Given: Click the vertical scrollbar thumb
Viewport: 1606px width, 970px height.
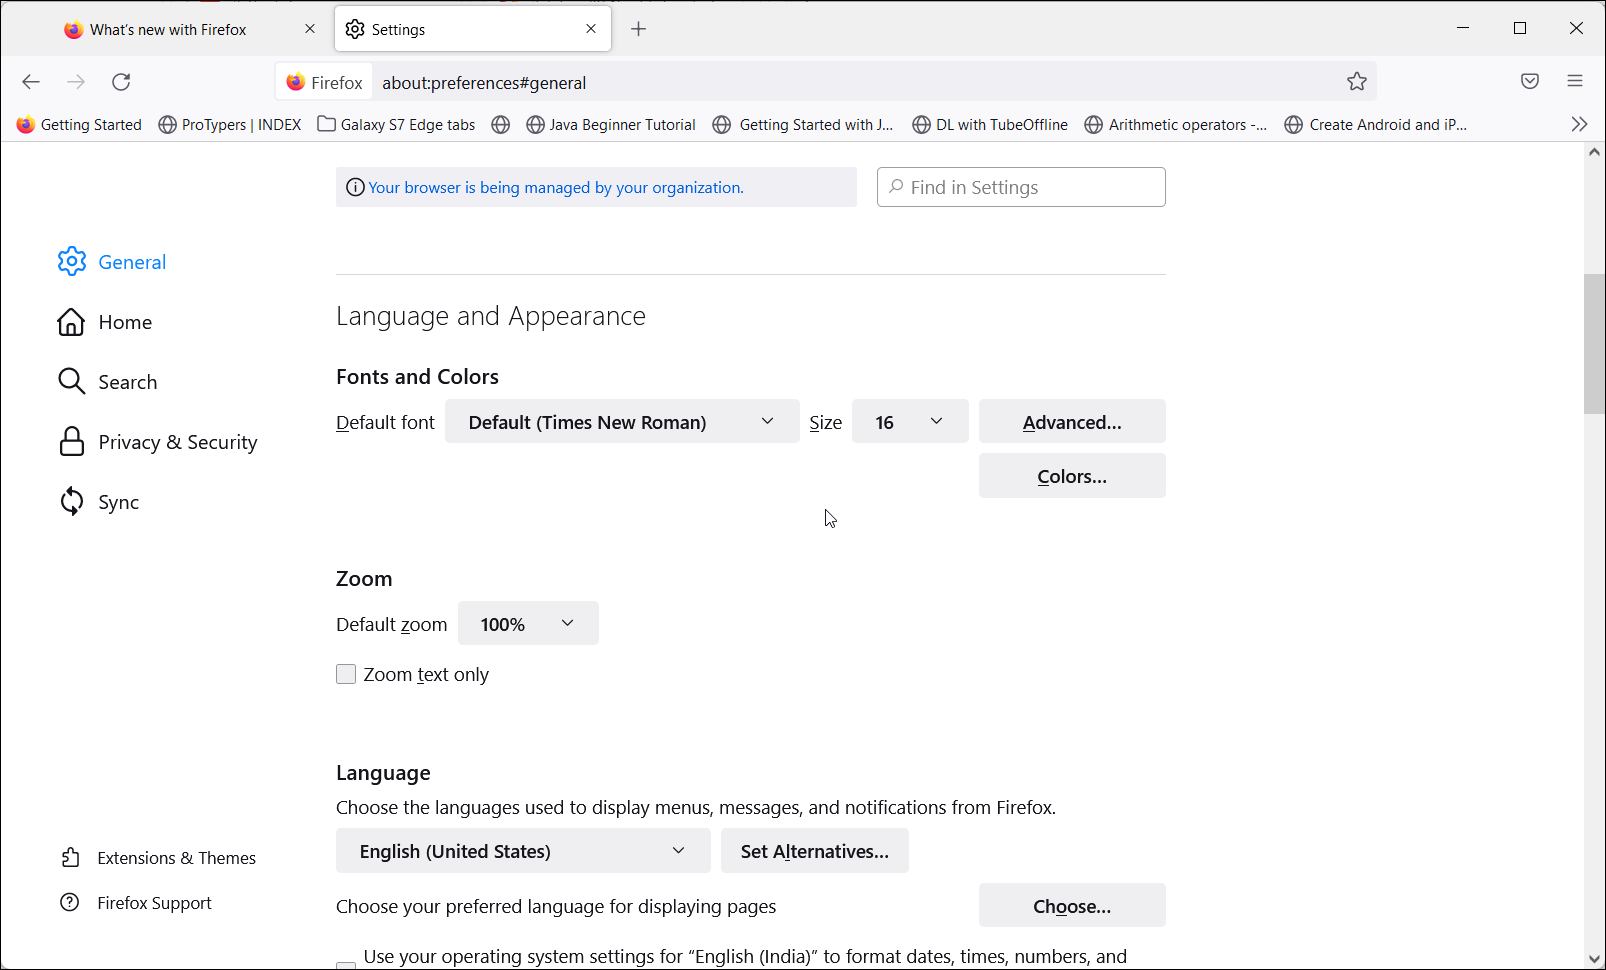Looking at the screenshot, I should [1594, 343].
